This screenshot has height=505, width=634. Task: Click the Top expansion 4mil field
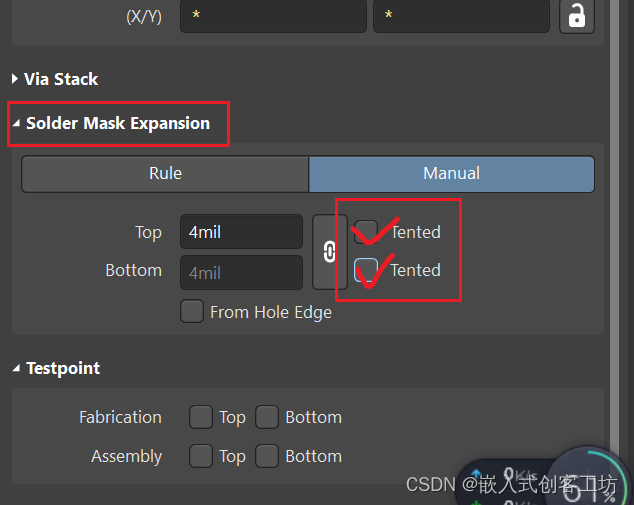pos(241,232)
